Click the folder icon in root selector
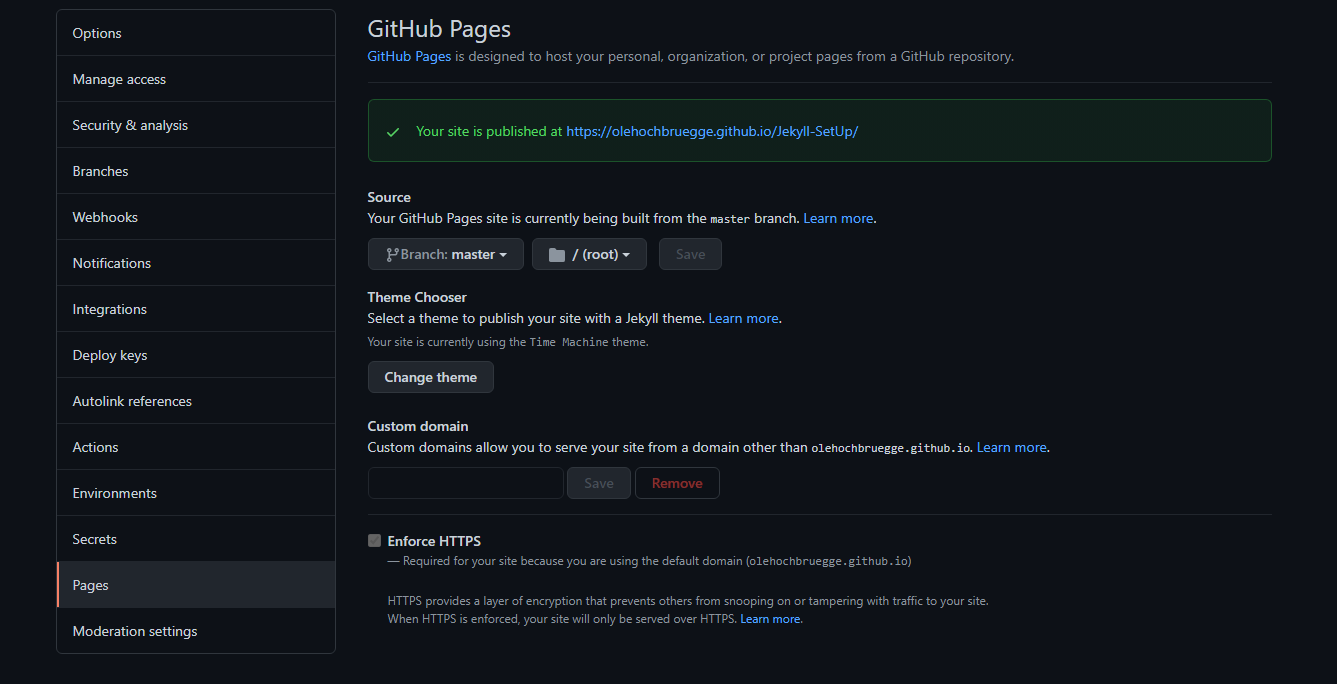1337x684 pixels. pyautogui.click(x=557, y=254)
